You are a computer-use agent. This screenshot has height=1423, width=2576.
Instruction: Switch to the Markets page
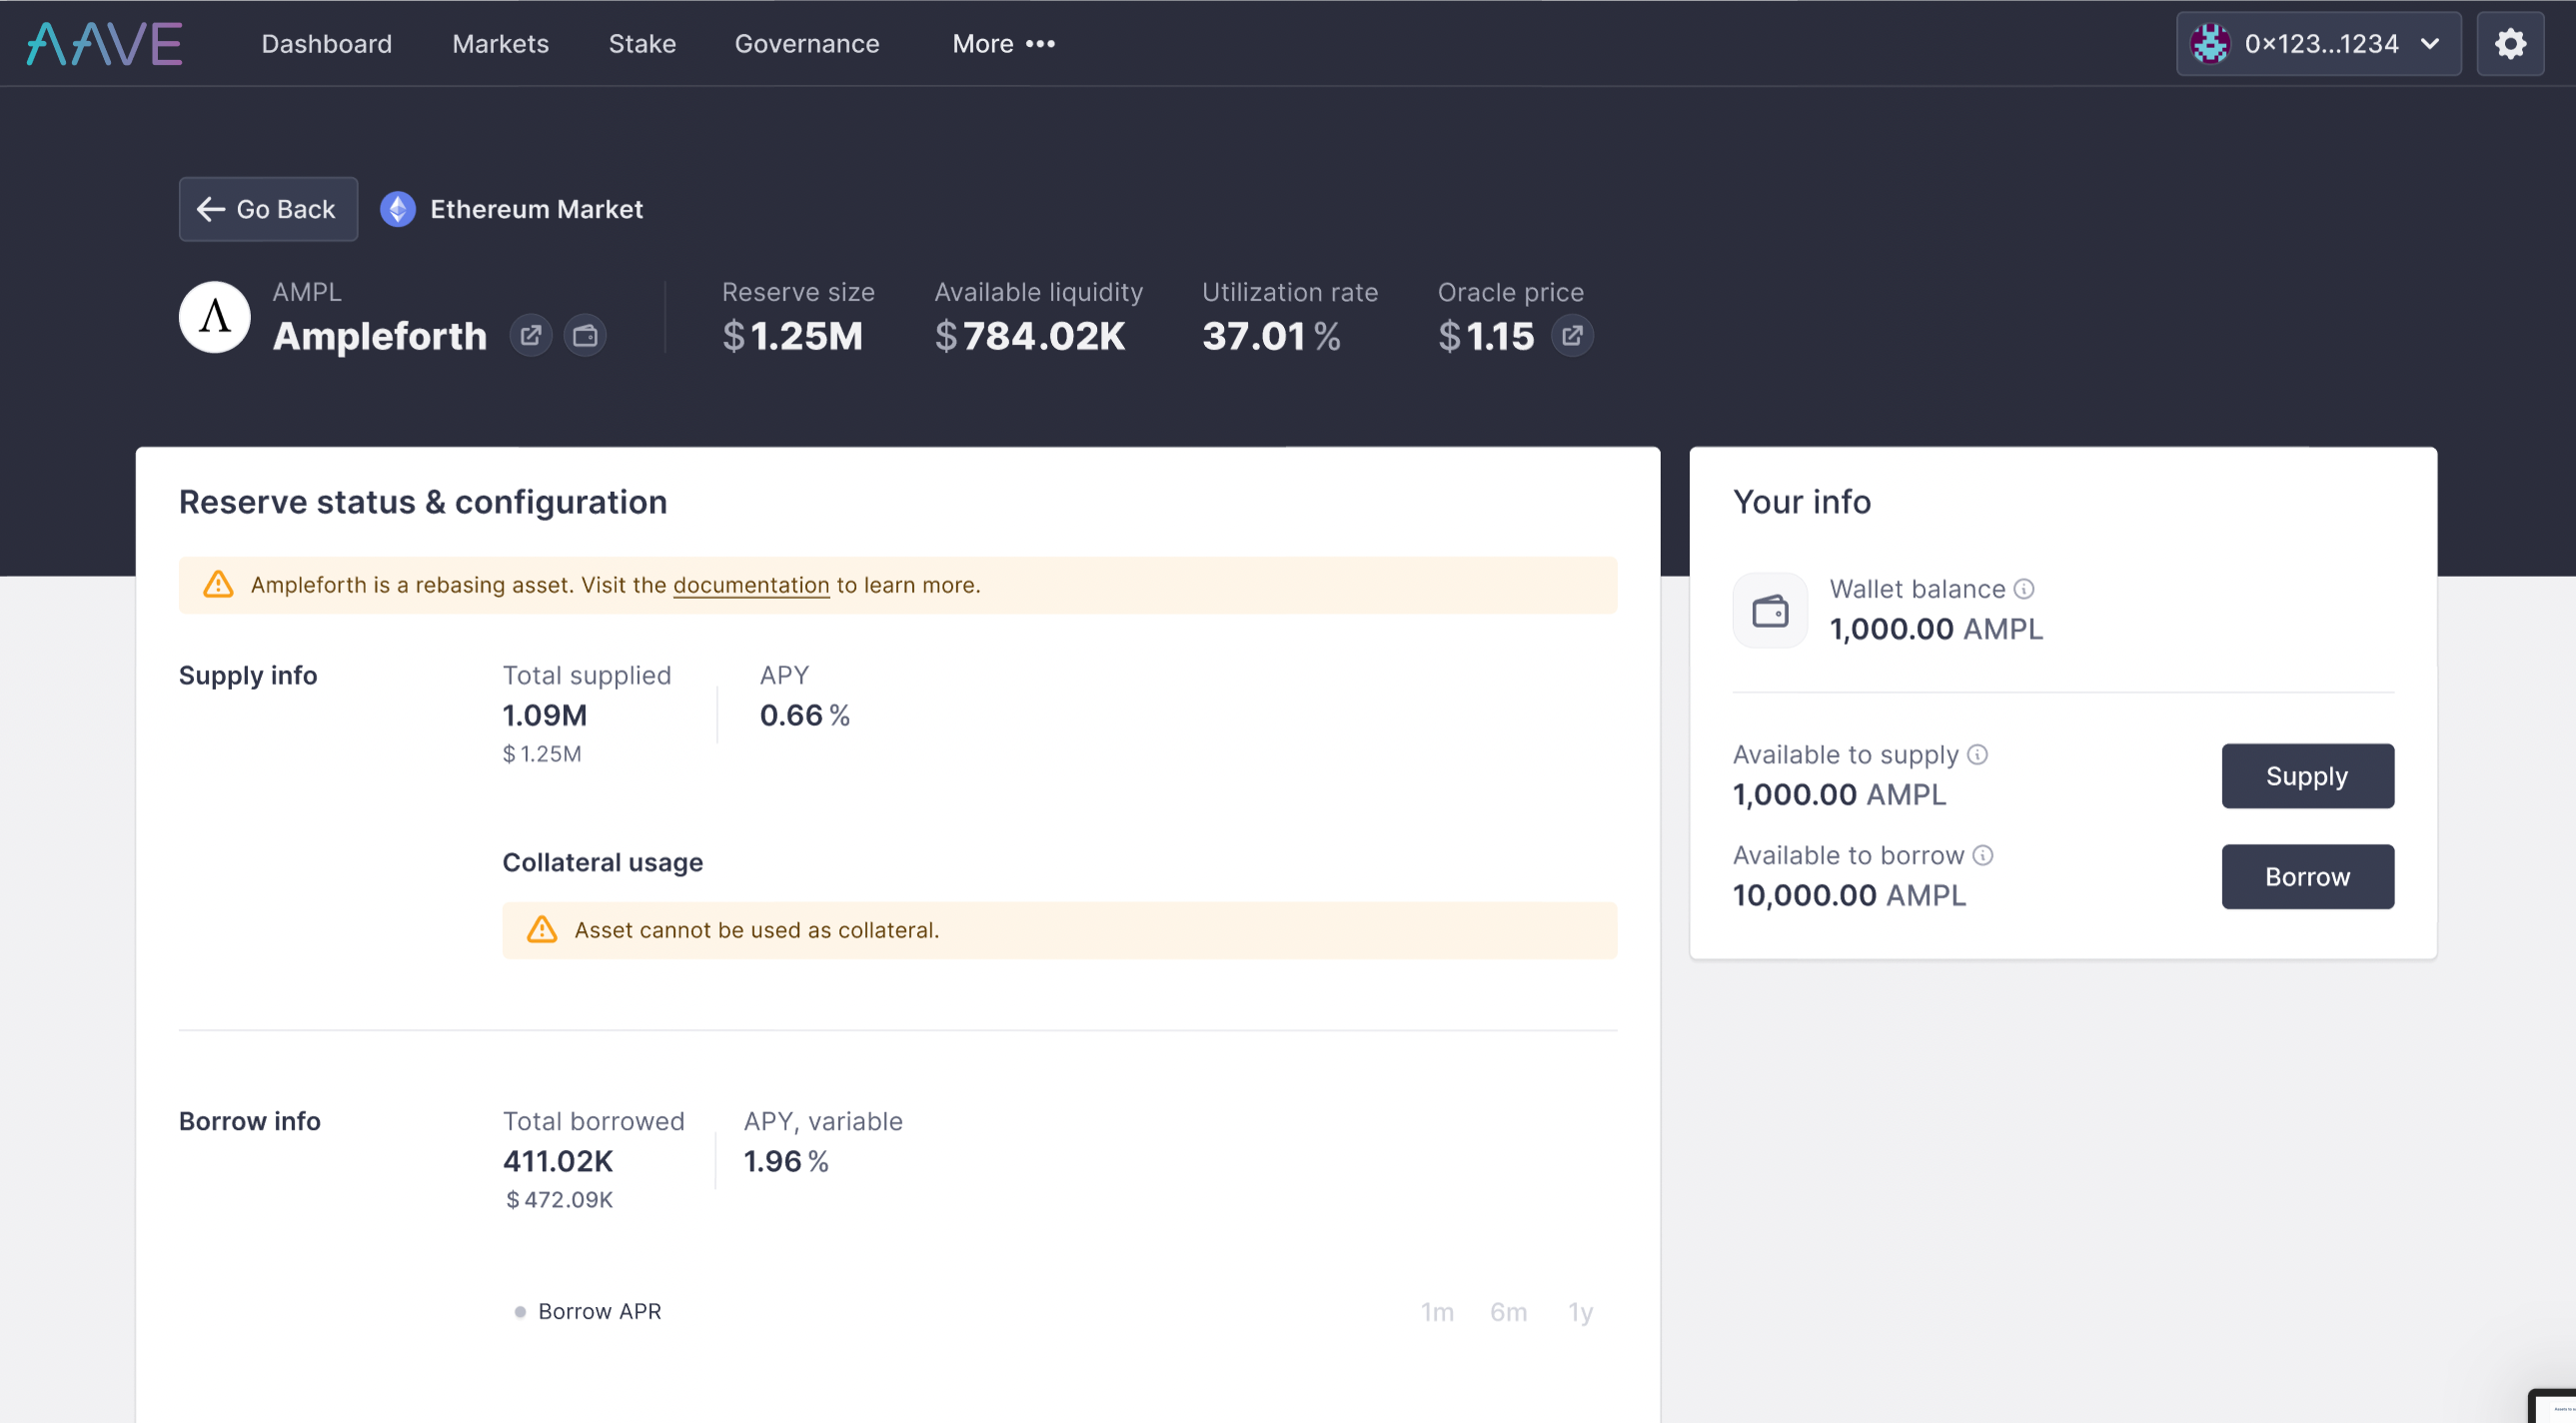click(500, 43)
